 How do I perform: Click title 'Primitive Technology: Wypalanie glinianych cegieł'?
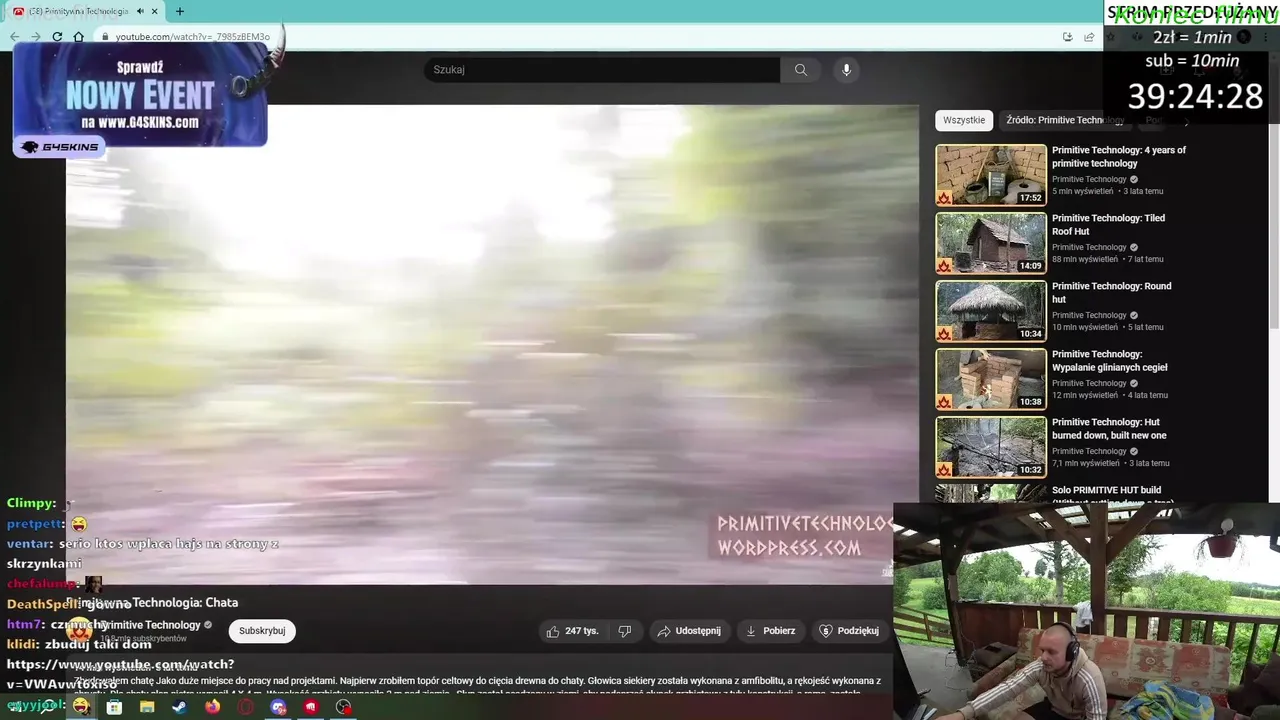coord(1109,361)
